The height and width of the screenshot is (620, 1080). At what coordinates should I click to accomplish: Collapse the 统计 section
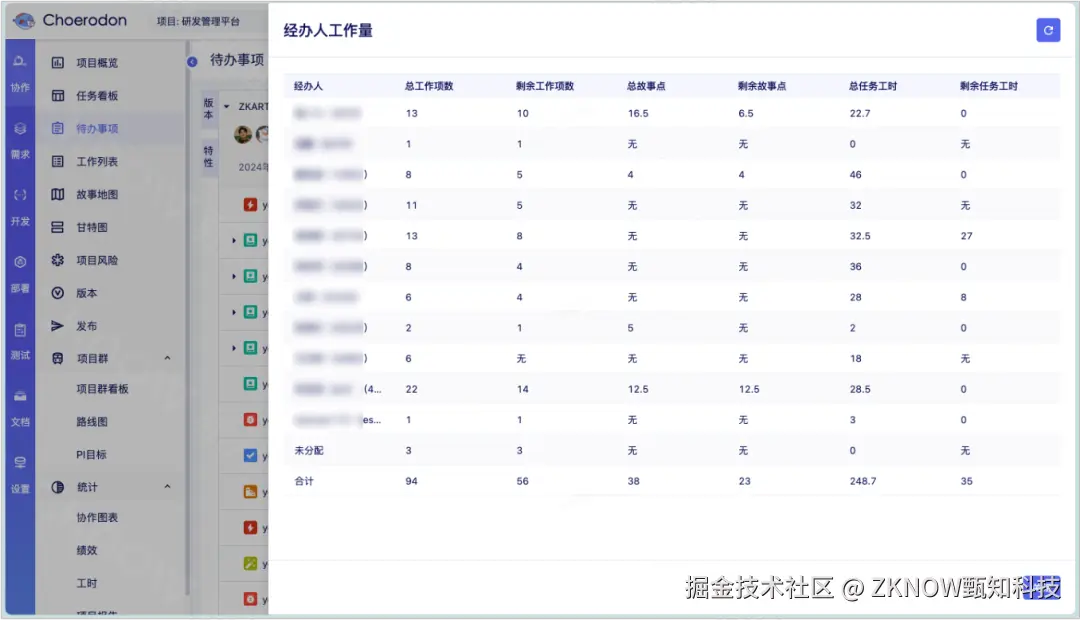coord(167,486)
